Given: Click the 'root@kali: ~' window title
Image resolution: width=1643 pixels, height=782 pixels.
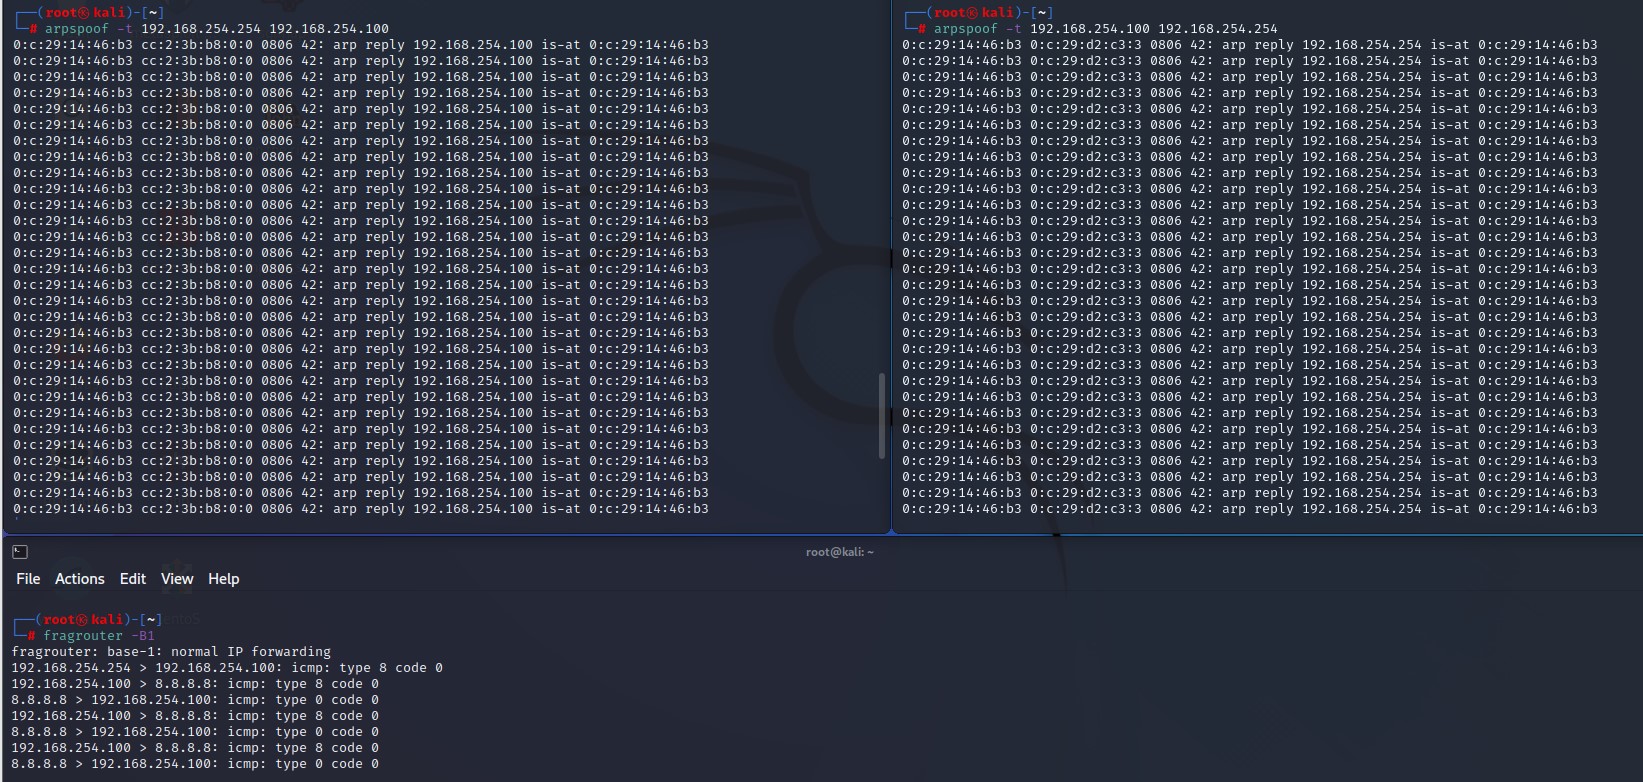Looking at the screenshot, I should click(x=840, y=552).
